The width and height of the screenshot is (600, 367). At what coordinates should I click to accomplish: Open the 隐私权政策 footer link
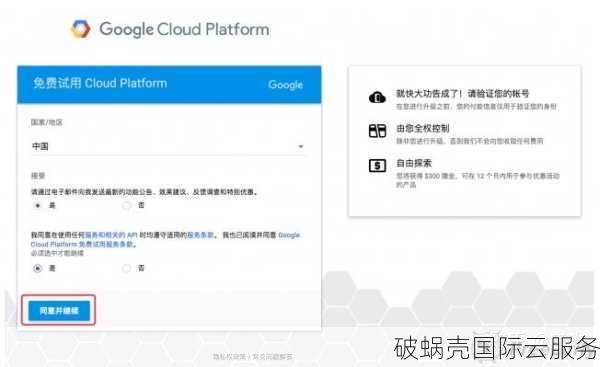click(x=229, y=357)
